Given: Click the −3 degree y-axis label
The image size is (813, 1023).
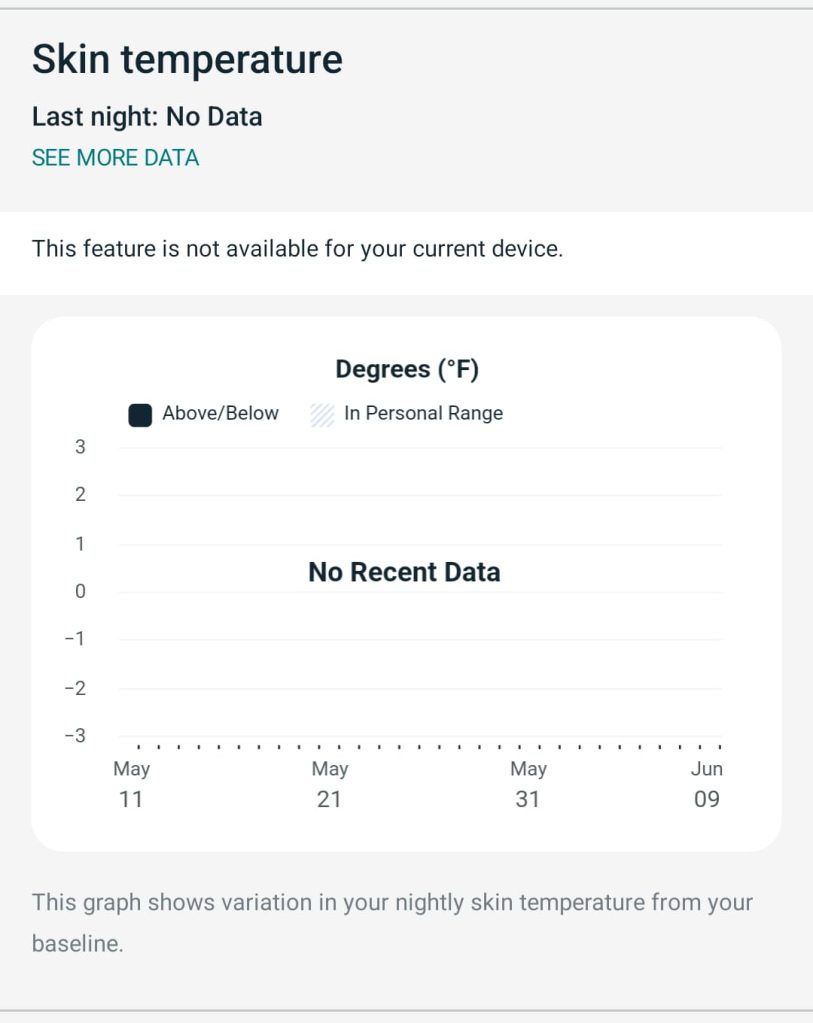Looking at the screenshot, I should pos(76,736).
